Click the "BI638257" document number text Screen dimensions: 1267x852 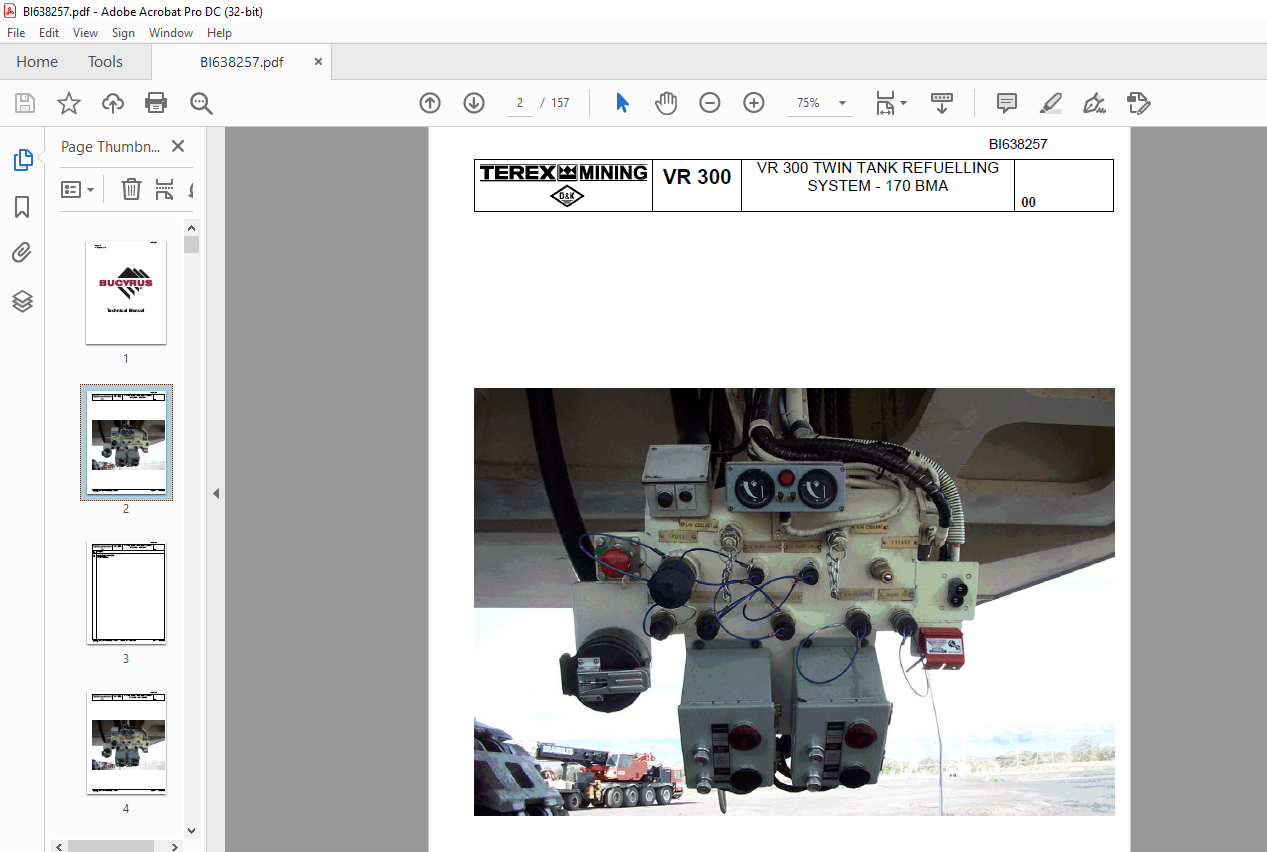[x=1018, y=144]
